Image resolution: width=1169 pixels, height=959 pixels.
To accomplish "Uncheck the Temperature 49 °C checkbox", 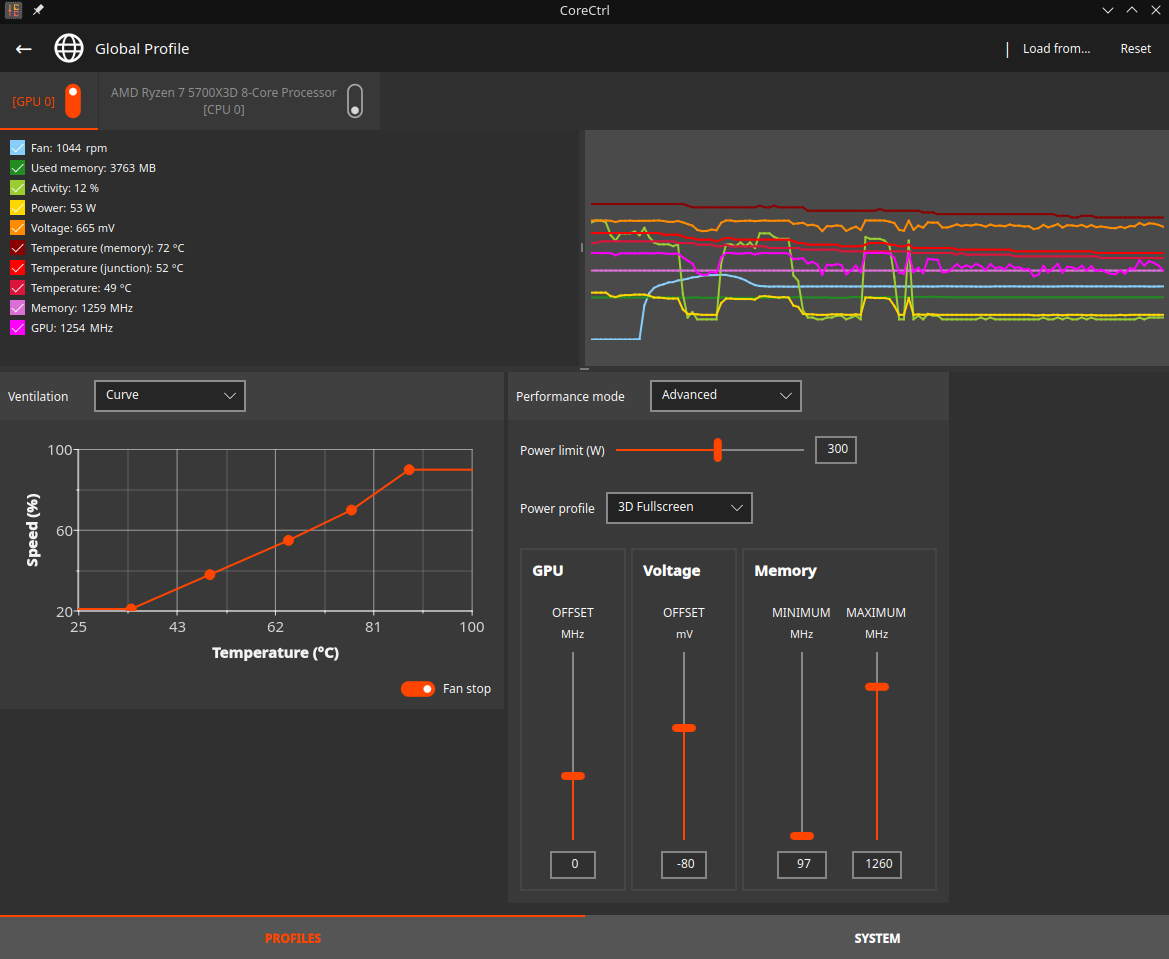I will [17, 288].
